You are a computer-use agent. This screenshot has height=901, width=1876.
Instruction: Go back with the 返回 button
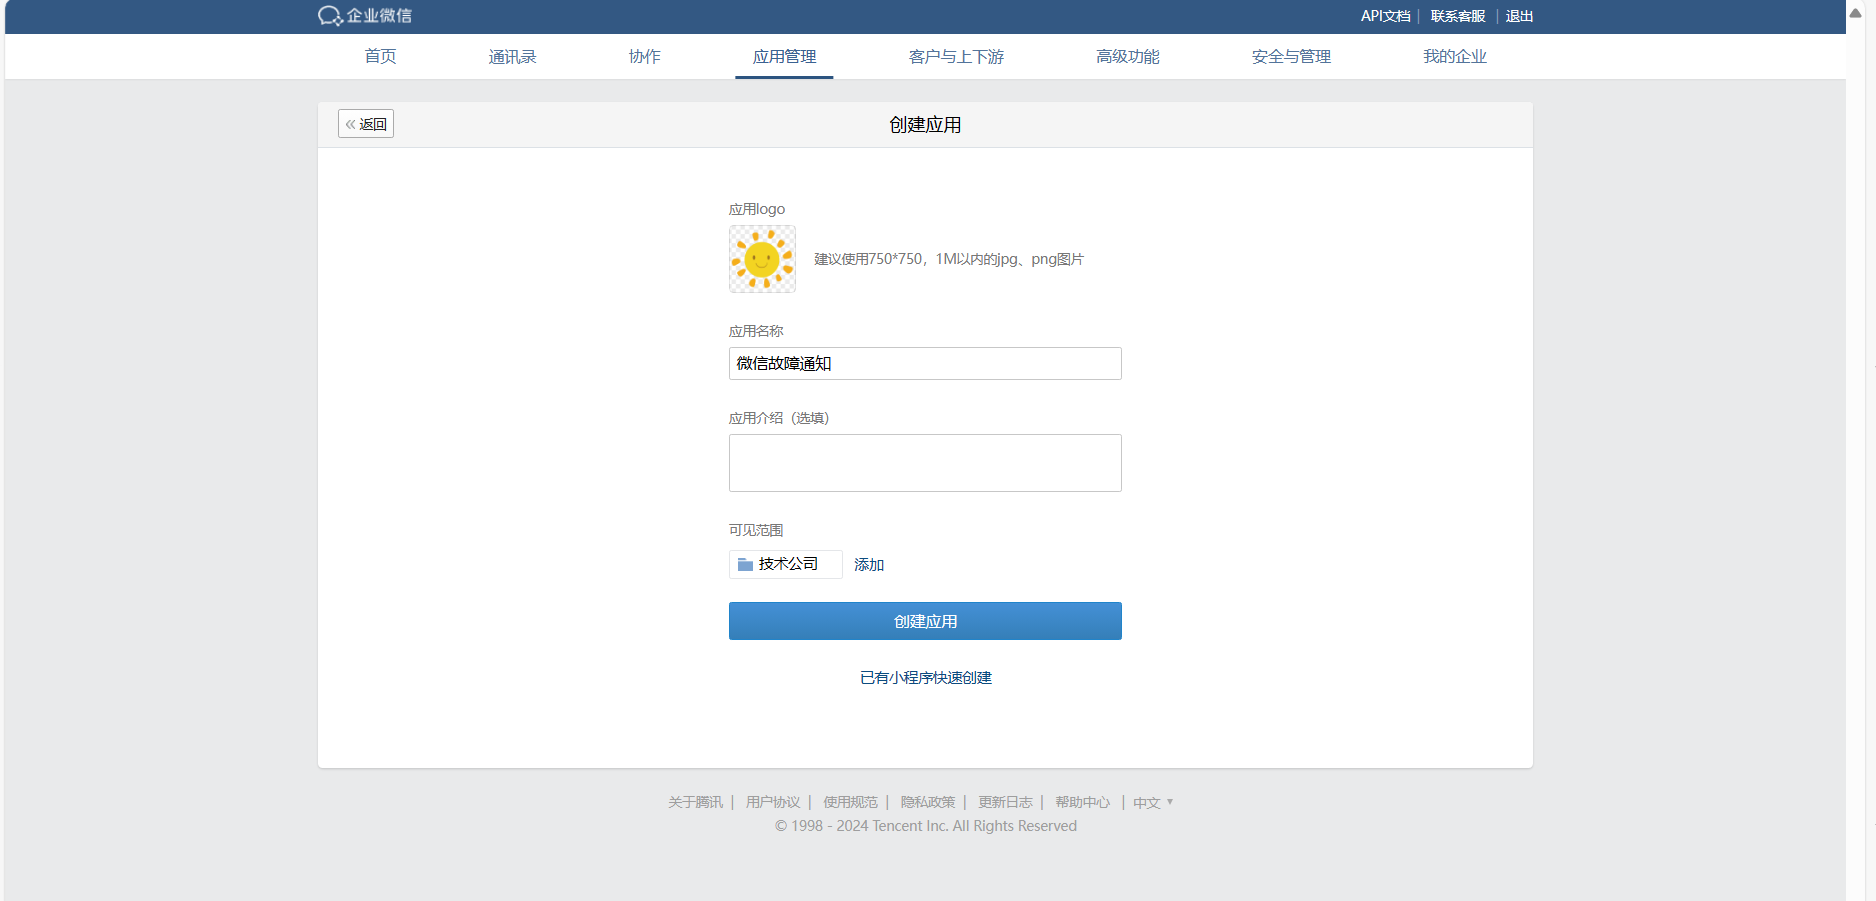[x=366, y=124]
